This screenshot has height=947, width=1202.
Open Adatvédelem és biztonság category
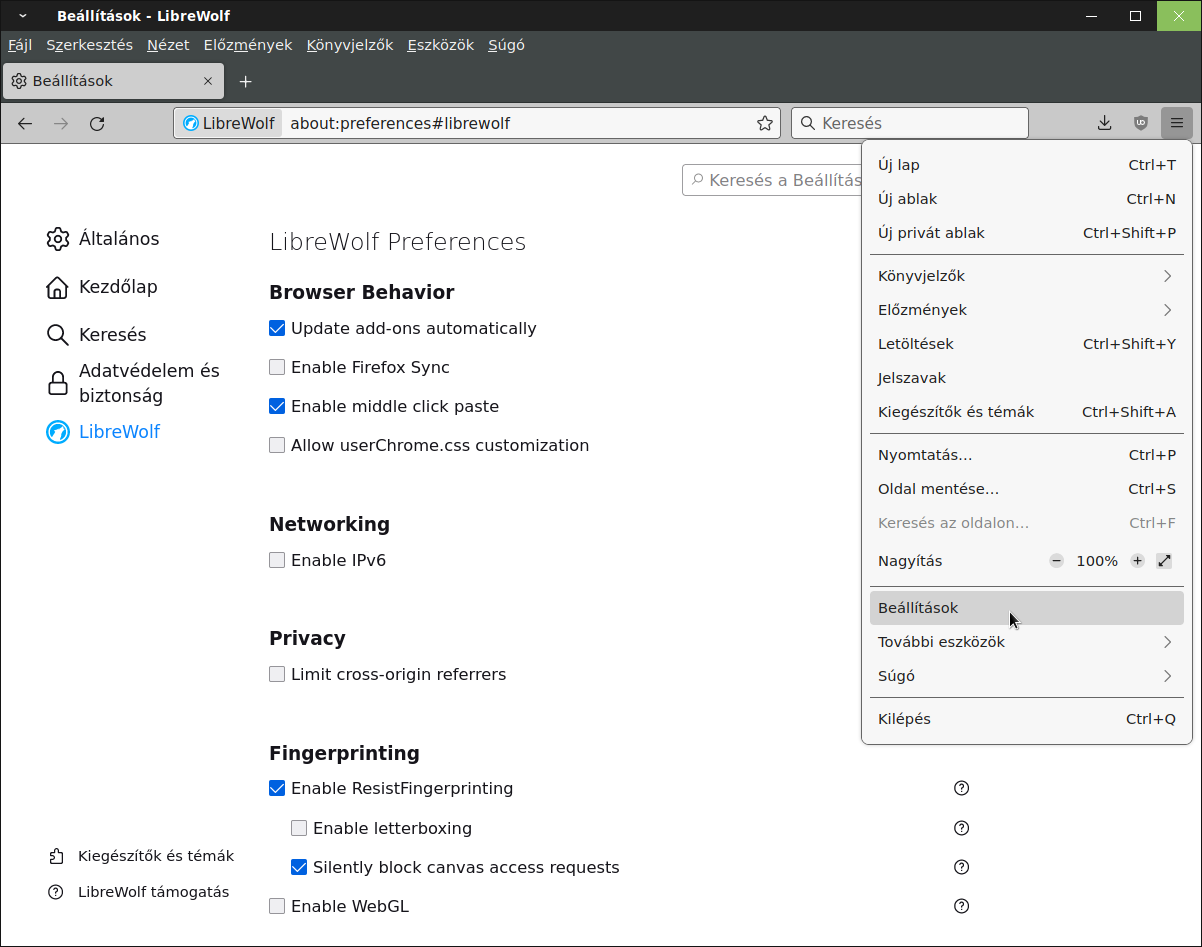pyautogui.click(x=133, y=383)
